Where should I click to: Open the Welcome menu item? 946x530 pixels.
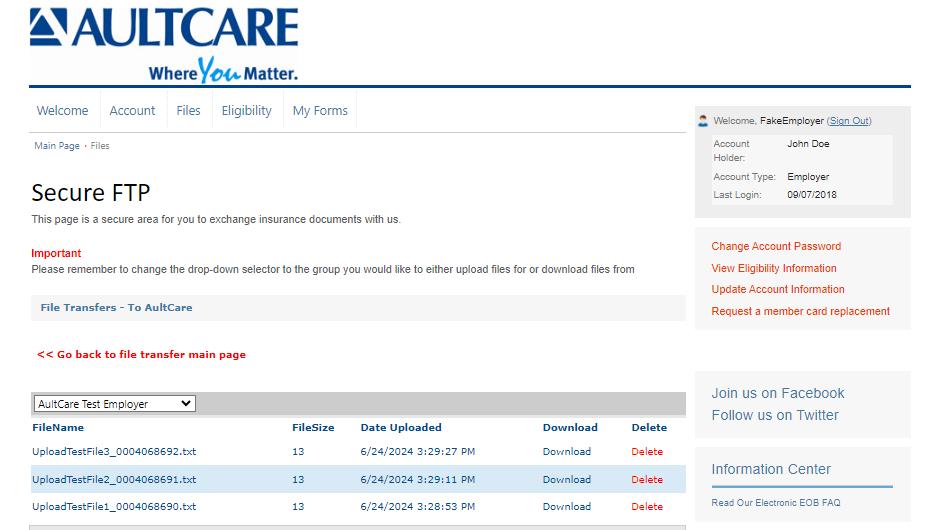tap(62, 110)
